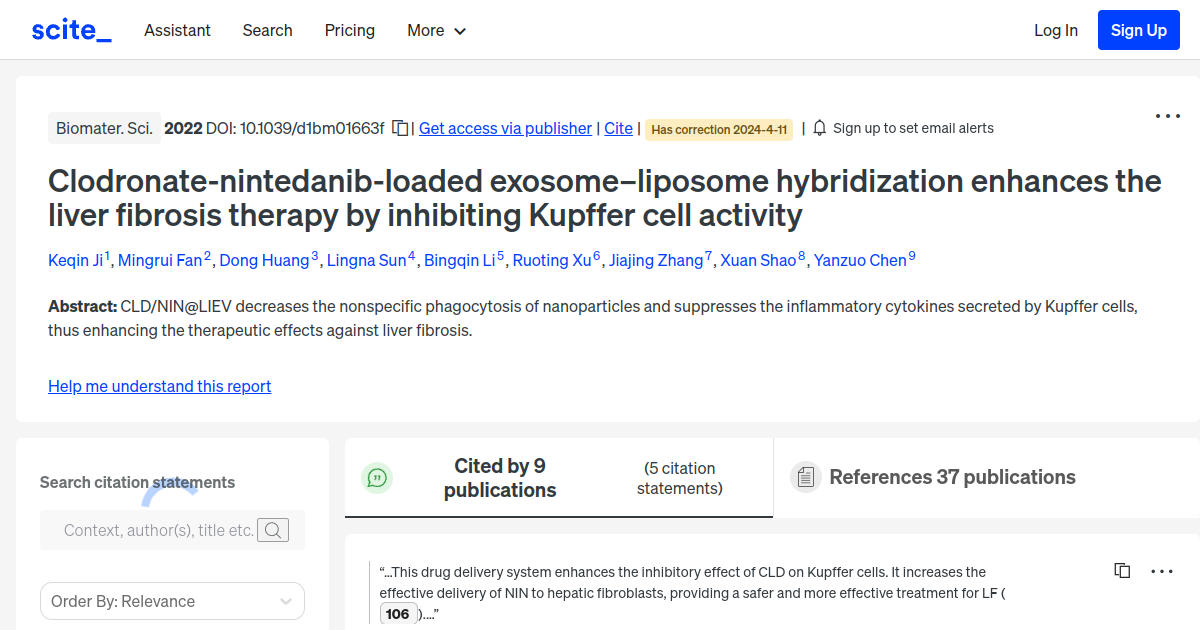Copy the citation statement using its copy icon
Viewport: 1200px width, 630px height.
[x=1122, y=570]
